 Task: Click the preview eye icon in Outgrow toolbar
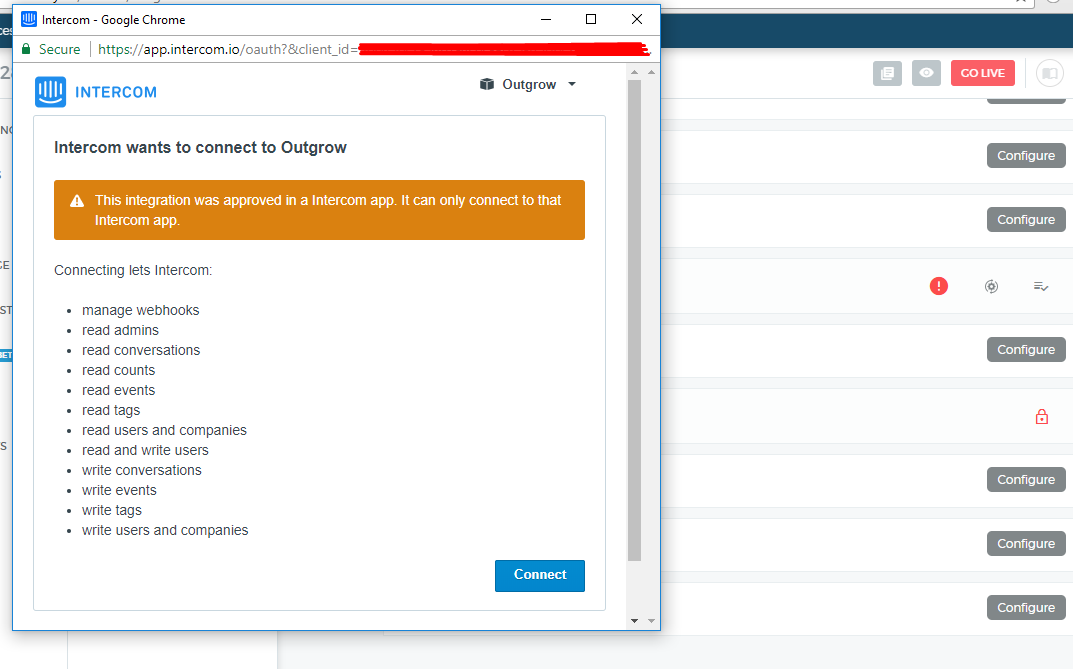coord(927,73)
